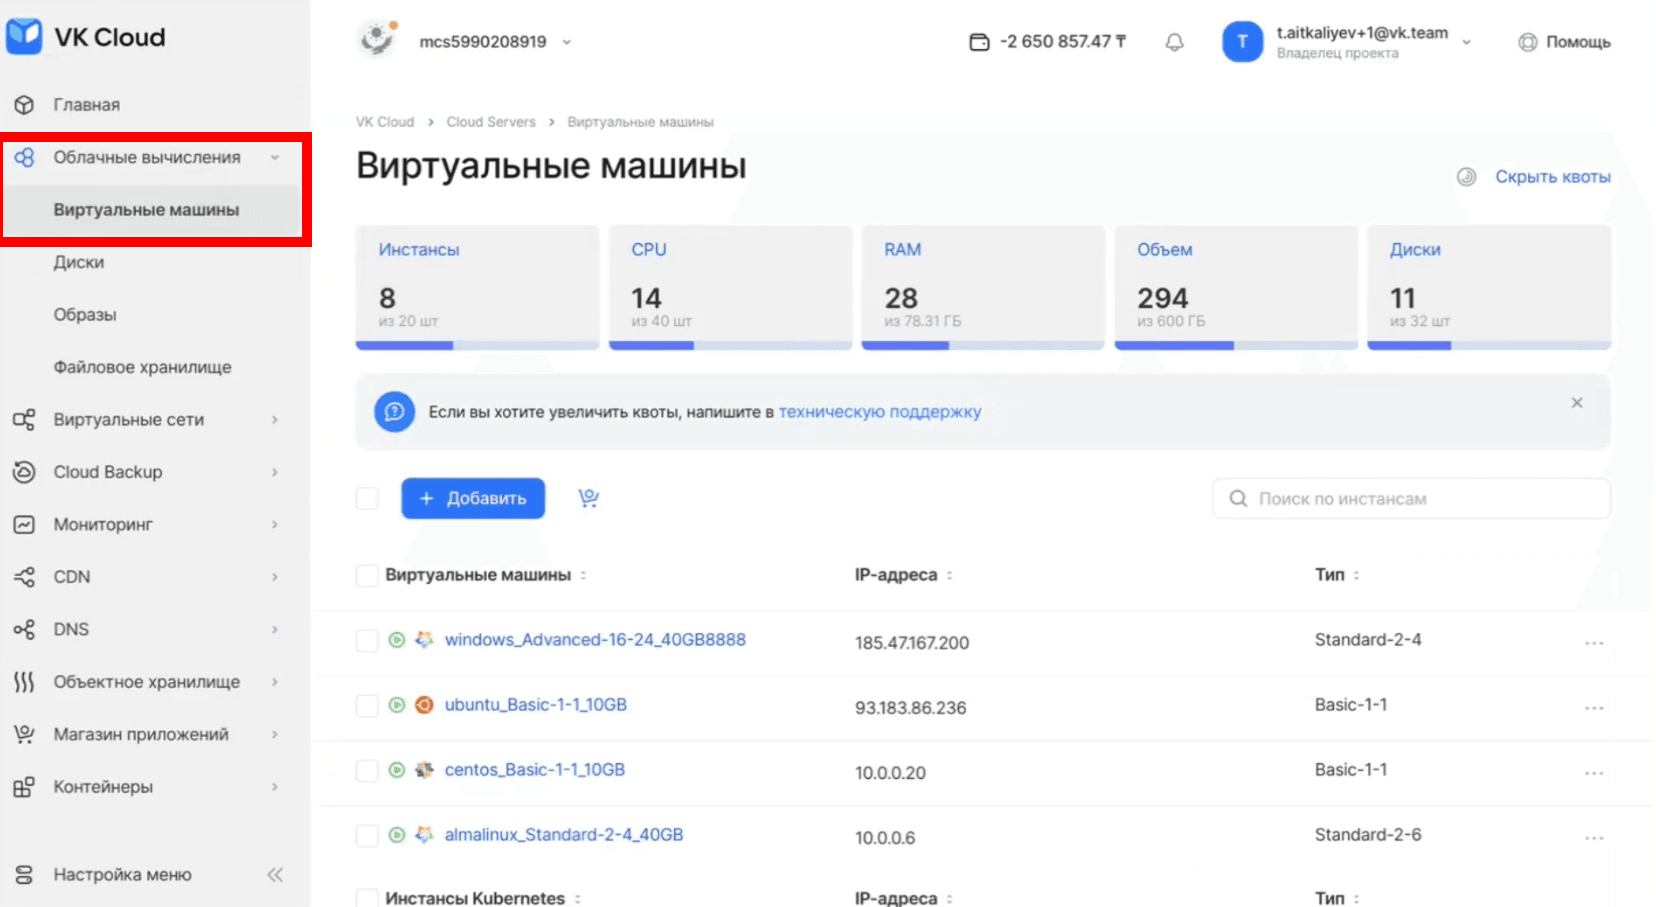This screenshot has width=1656, height=907.
Task: Click VK Cloud breadcrumb link
Action: (385, 122)
